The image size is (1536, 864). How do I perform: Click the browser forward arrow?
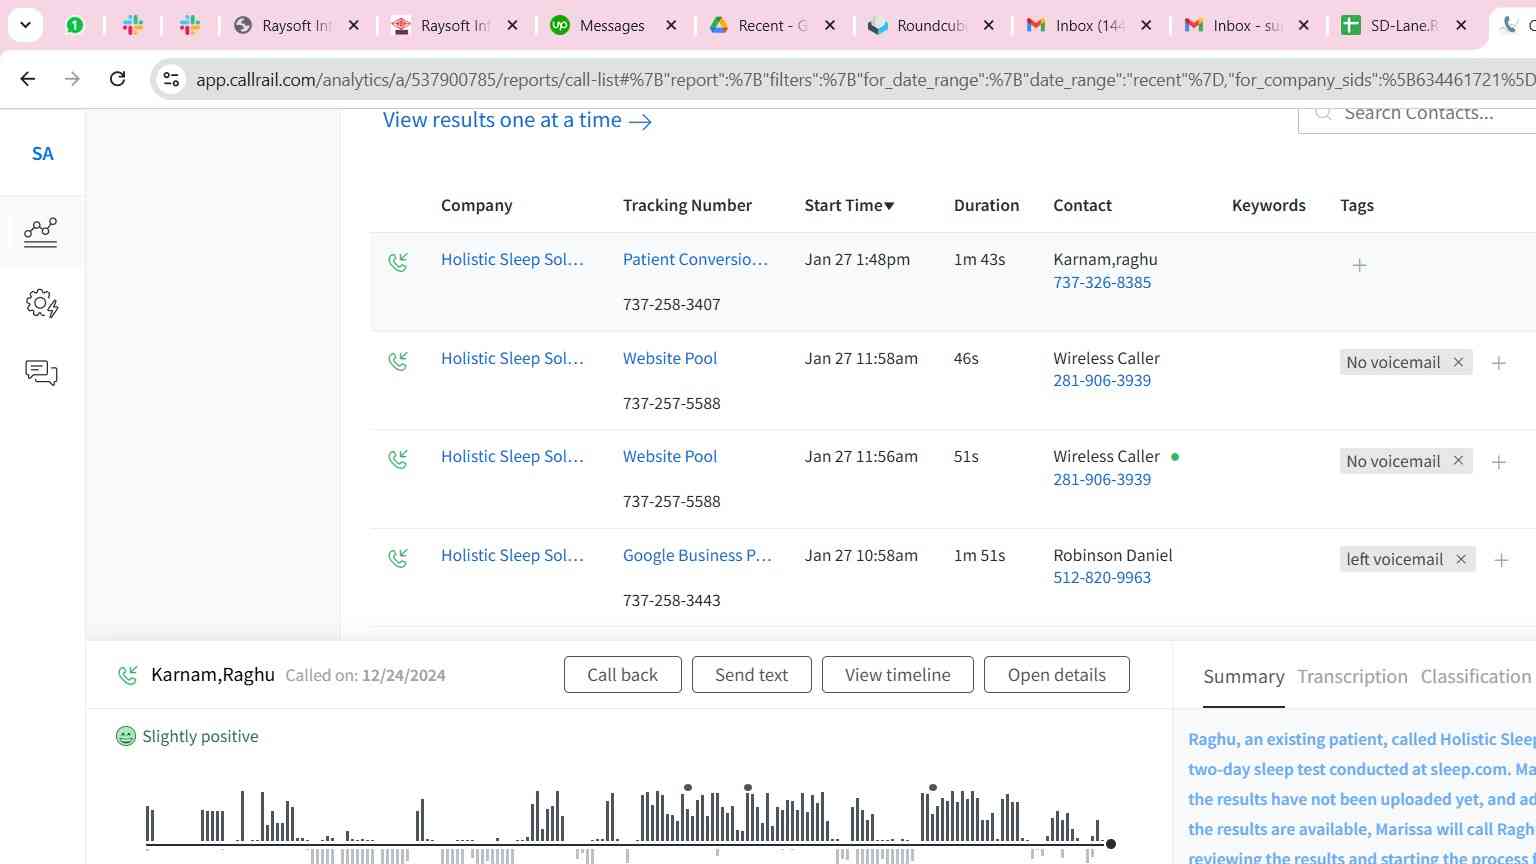[72, 78]
